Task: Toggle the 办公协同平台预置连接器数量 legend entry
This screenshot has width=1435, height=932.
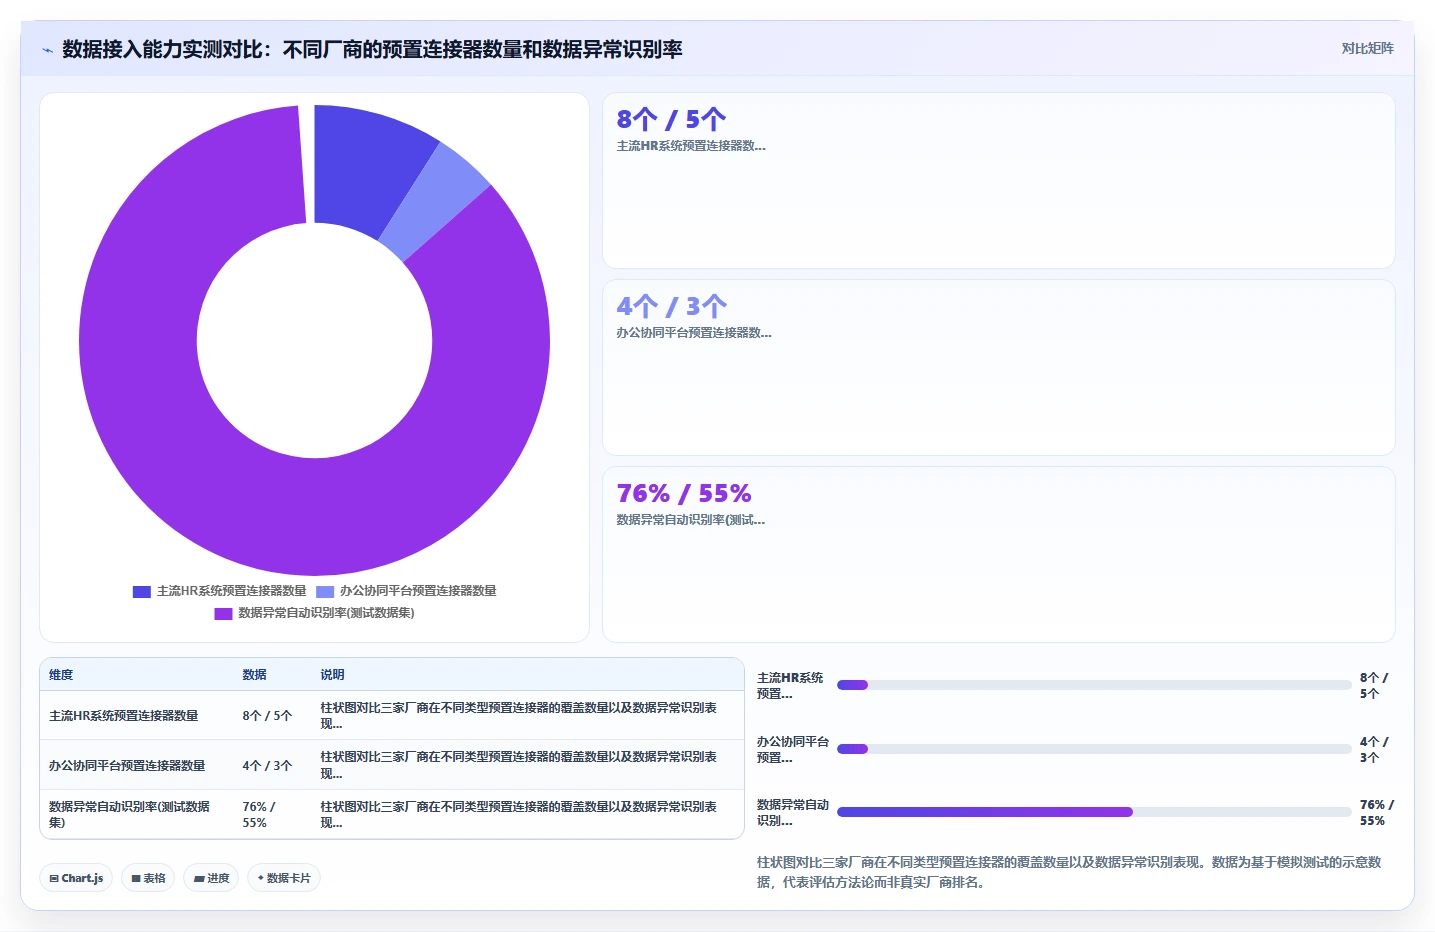Action: [406, 591]
